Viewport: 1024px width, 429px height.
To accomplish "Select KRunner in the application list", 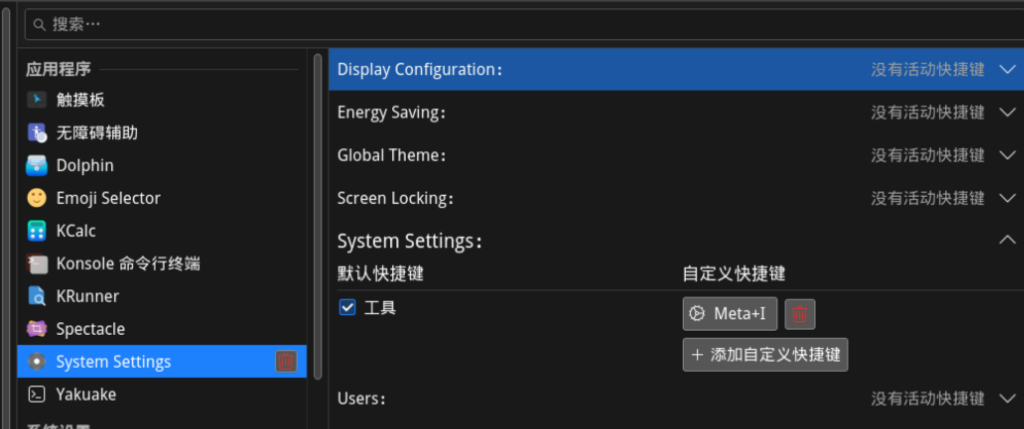I will [162, 296].
